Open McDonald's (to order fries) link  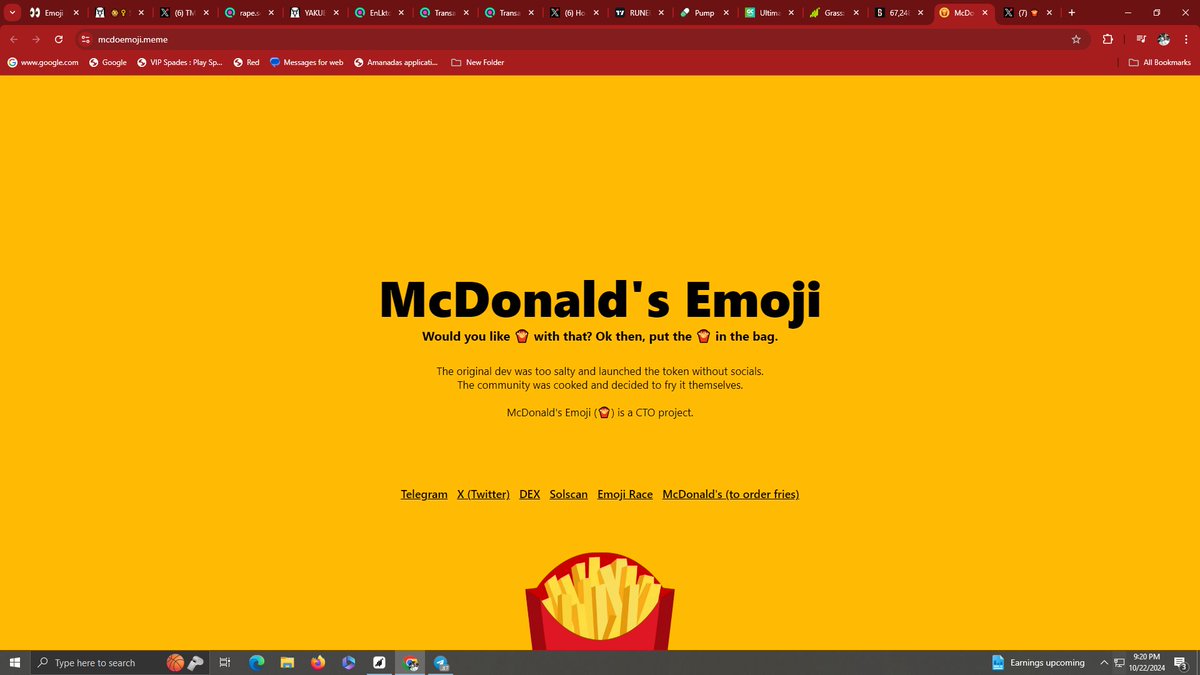click(x=731, y=494)
